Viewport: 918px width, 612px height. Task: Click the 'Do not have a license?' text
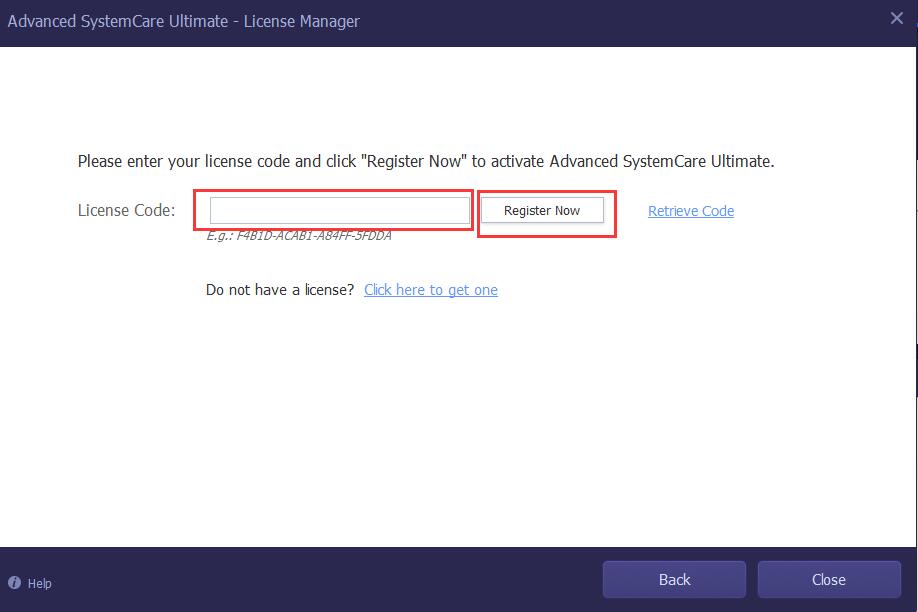pos(280,290)
